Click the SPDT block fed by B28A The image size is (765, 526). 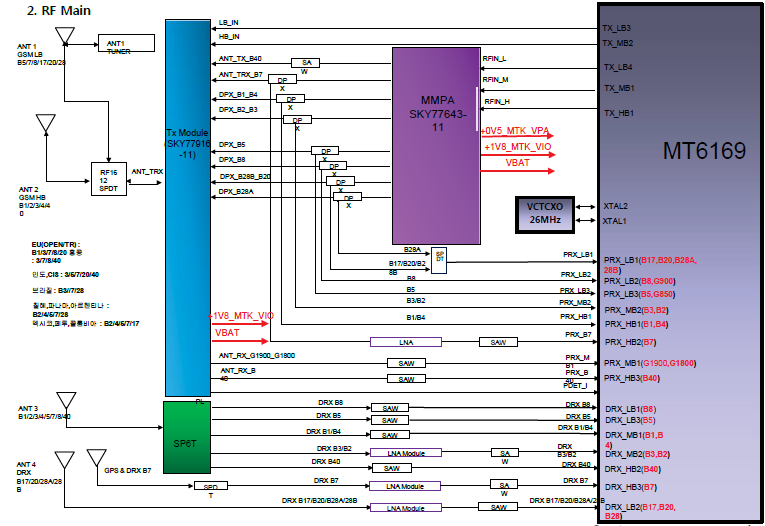(439, 261)
